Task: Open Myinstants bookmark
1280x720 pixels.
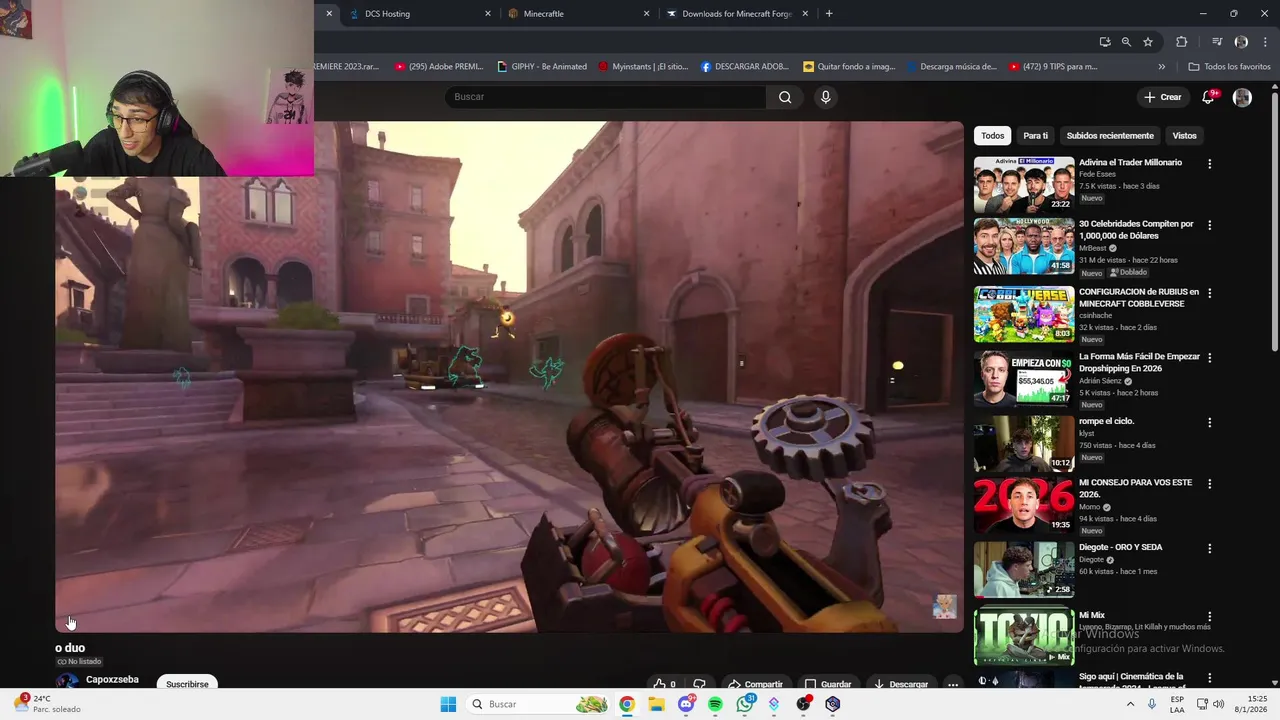Action: click(643, 67)
